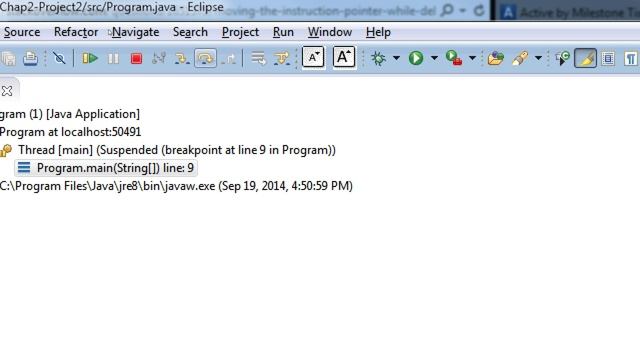Click the Step Over icon
This screenshot has width=640, height=360.
[x=205, y=58]
